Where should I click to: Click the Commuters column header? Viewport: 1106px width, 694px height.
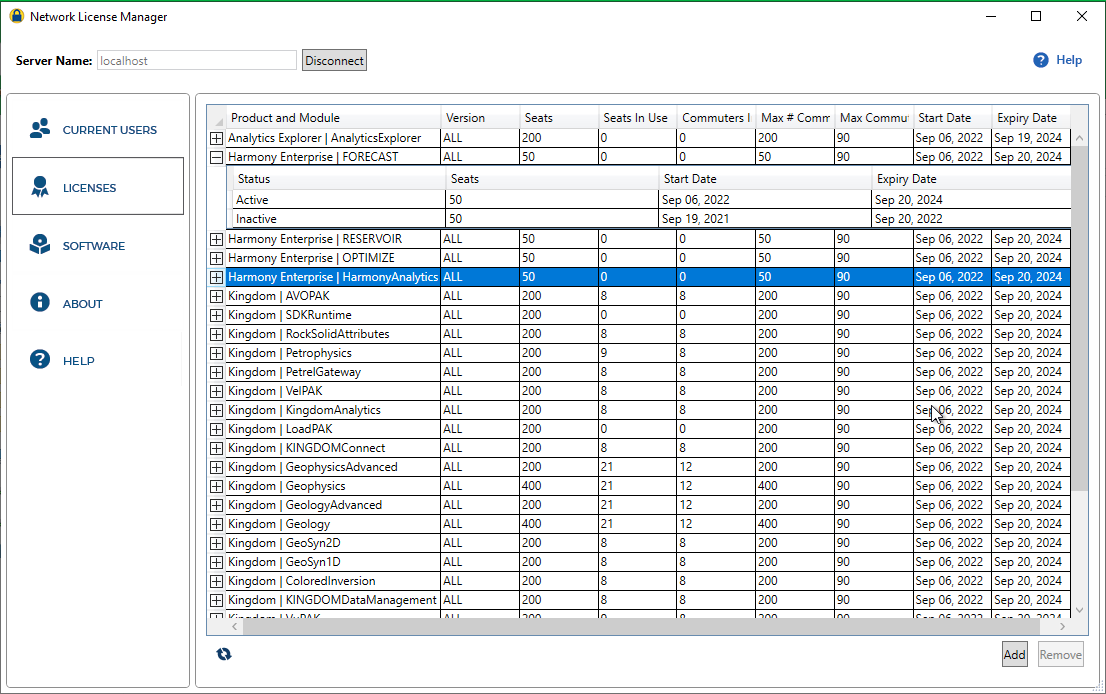pyautogui.click(x=716, y=118)
